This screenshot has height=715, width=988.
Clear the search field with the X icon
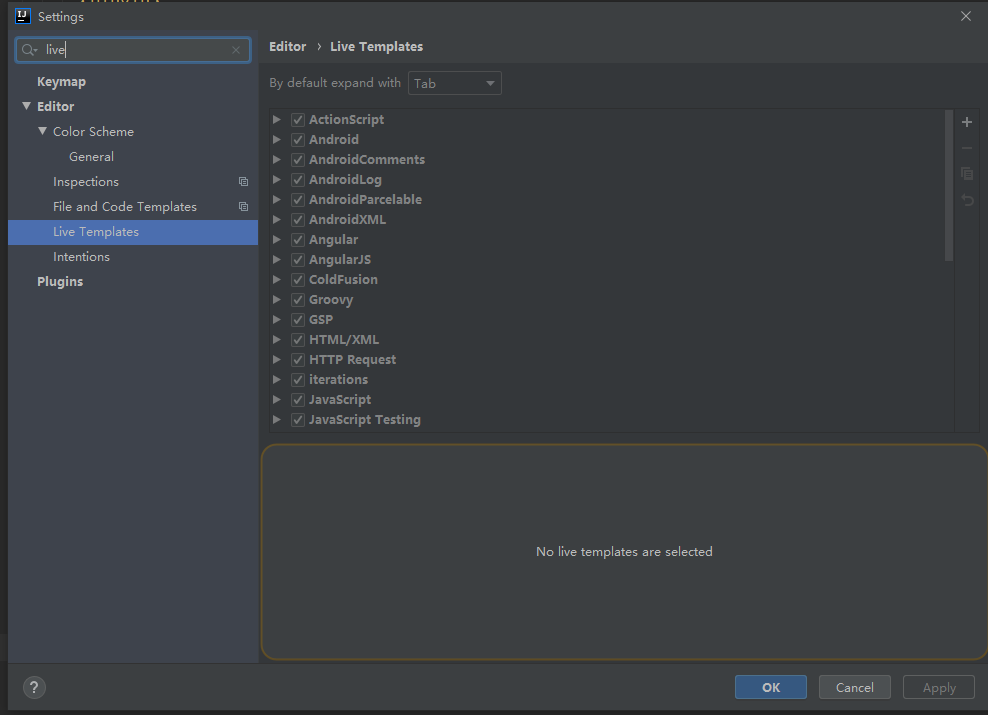tap(236, 50)
